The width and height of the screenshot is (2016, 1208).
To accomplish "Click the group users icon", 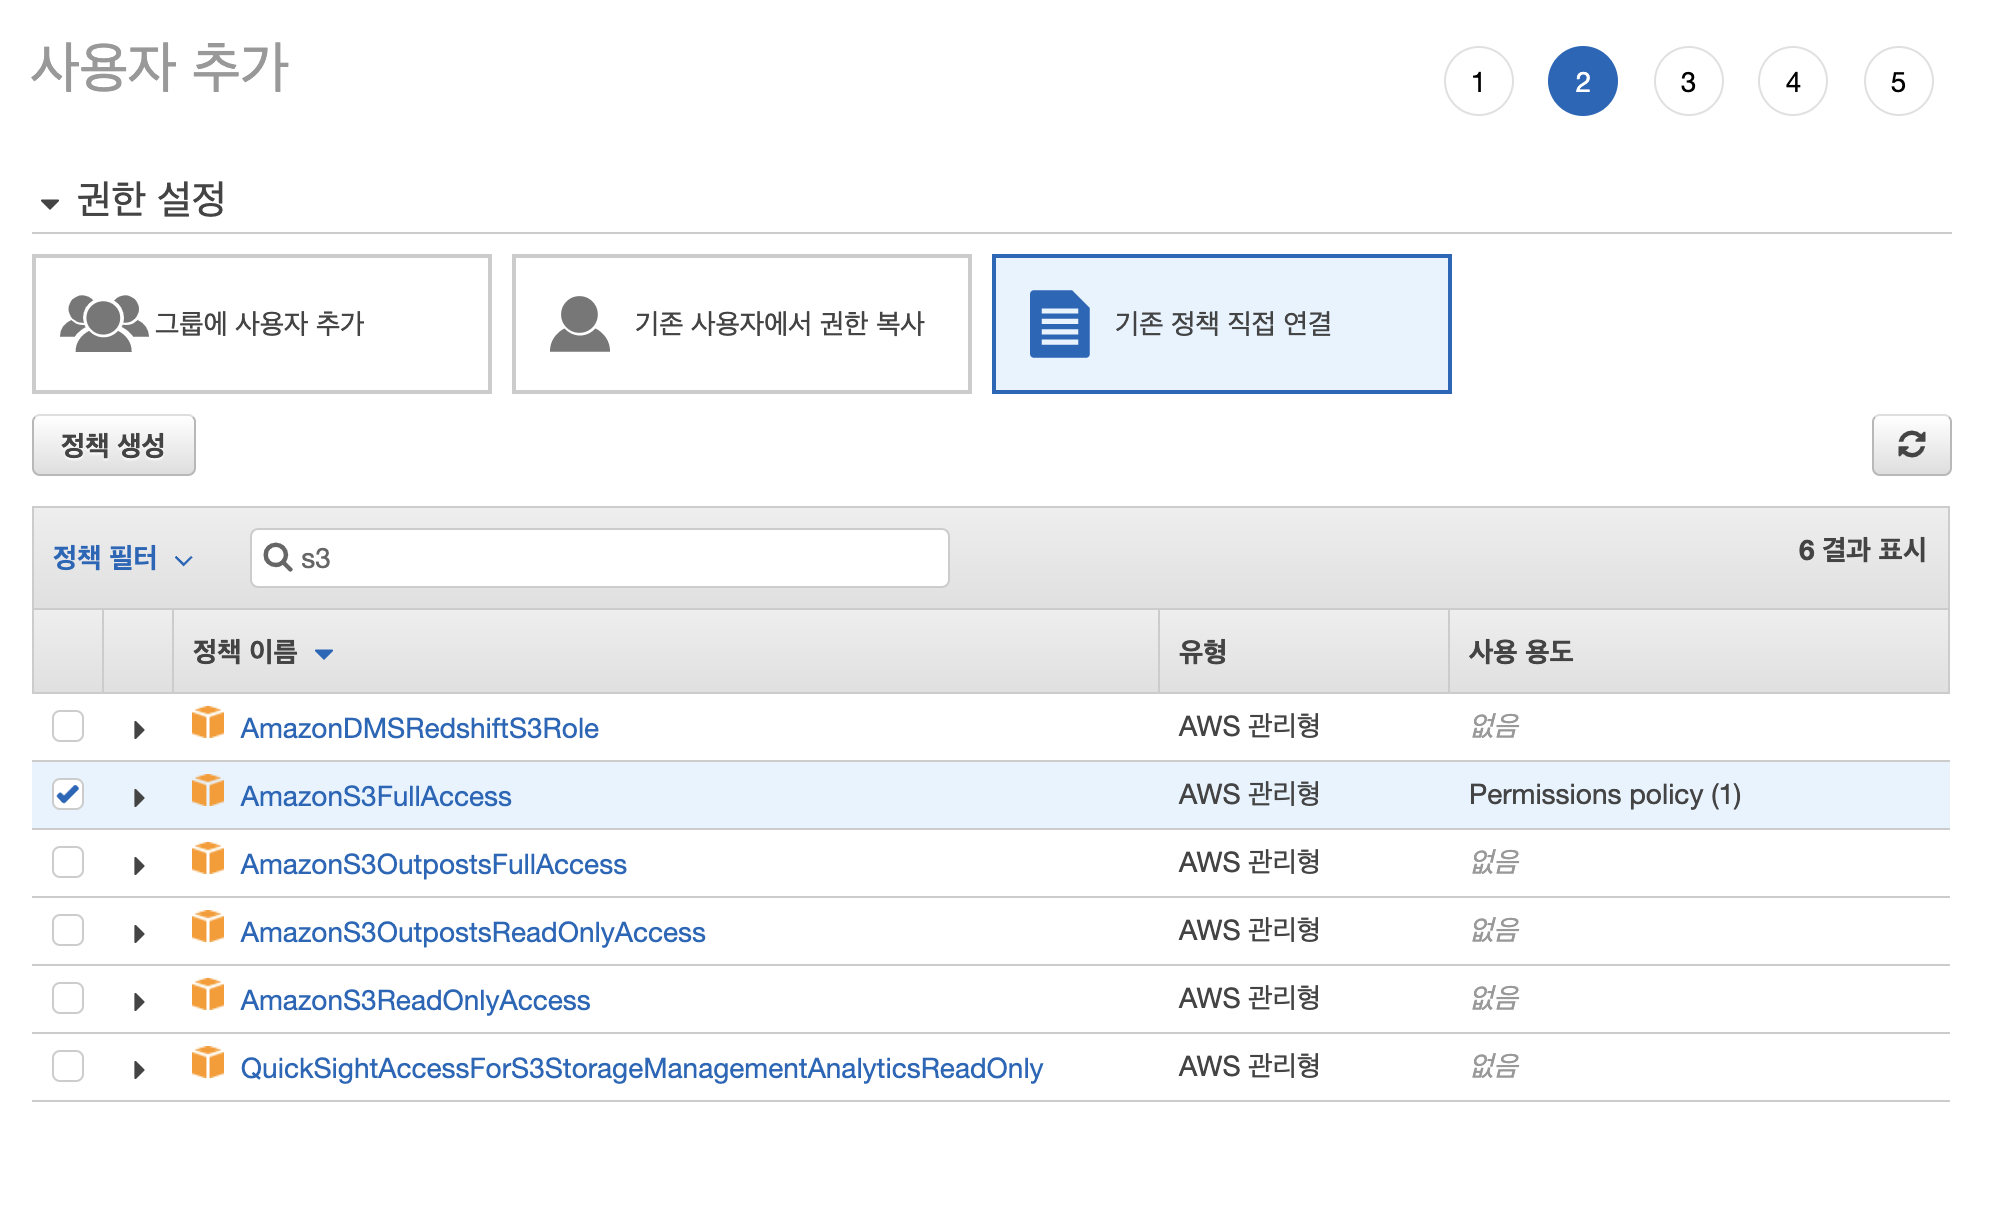I will coord(103,323).
